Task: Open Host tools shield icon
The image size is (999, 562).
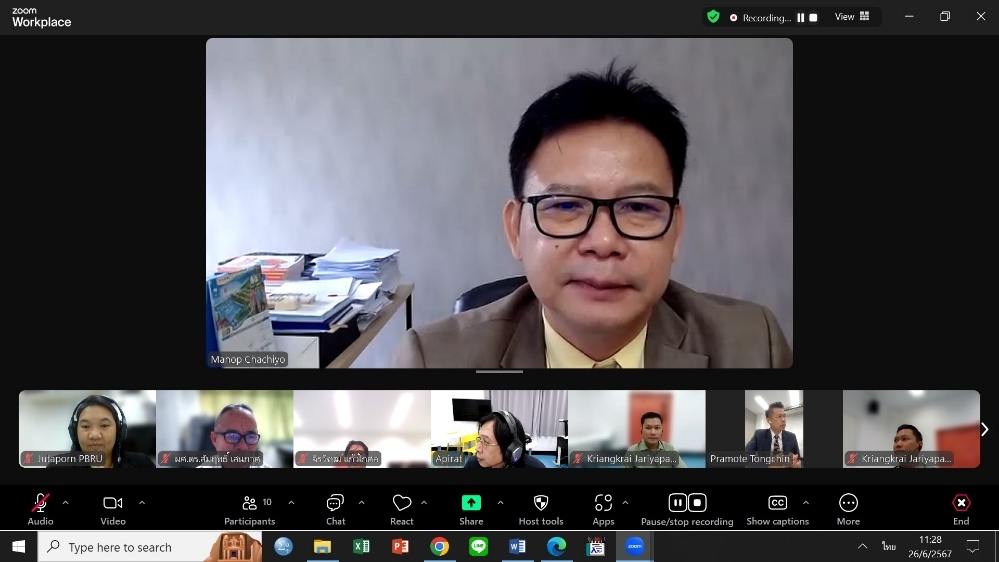Action: (541, 503)
